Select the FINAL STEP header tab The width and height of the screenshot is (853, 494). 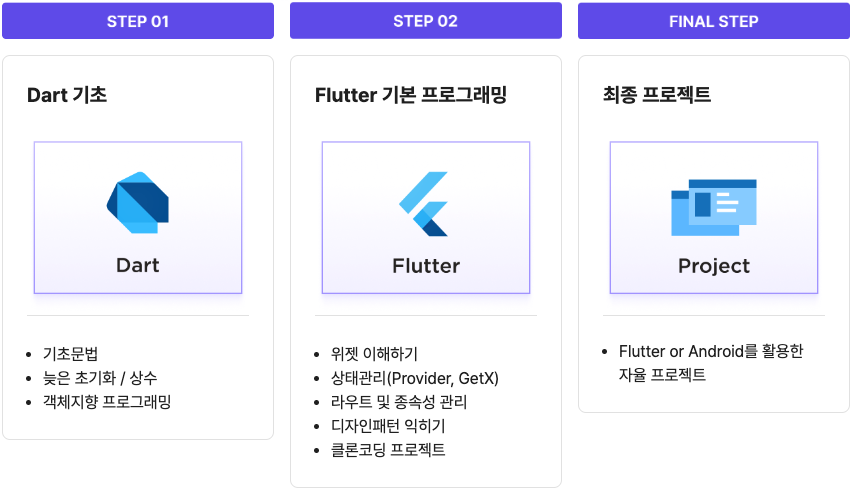714,21
